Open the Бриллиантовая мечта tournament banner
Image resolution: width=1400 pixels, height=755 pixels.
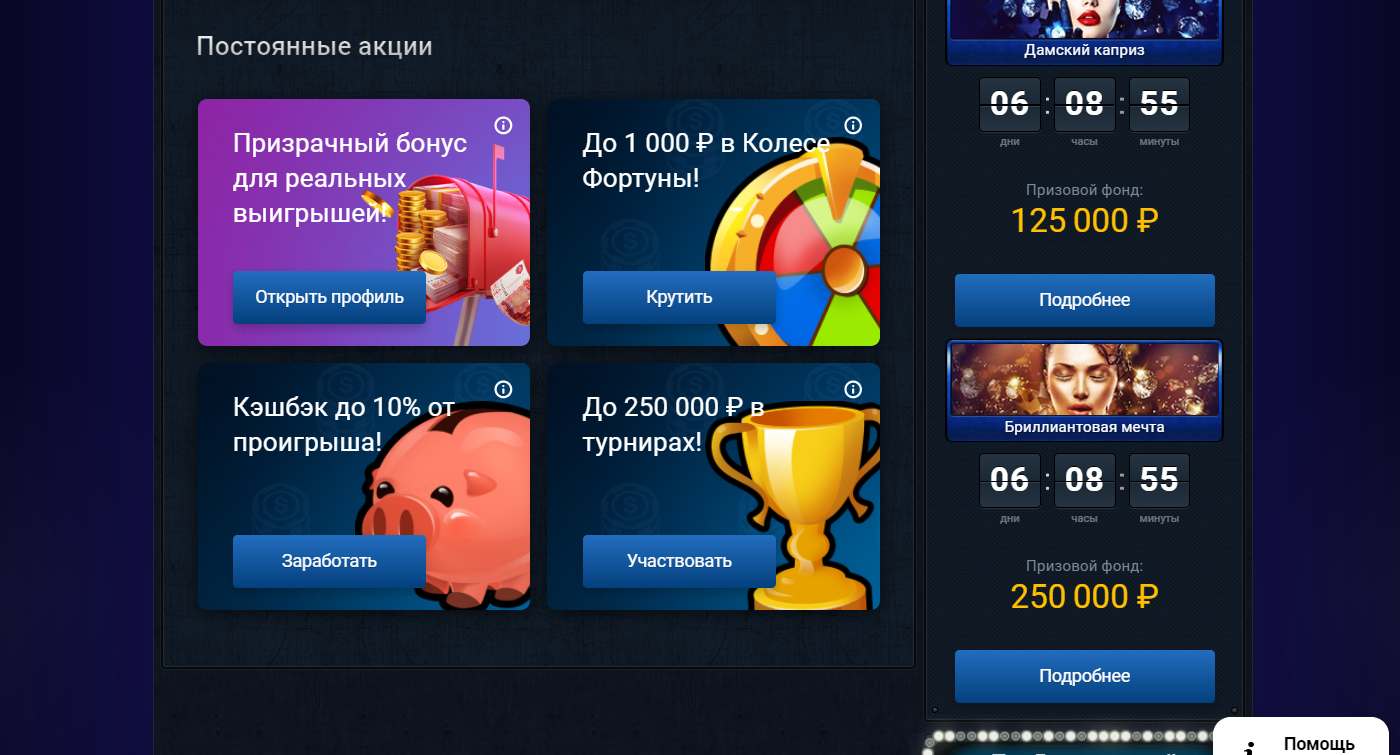point(1084,391)
